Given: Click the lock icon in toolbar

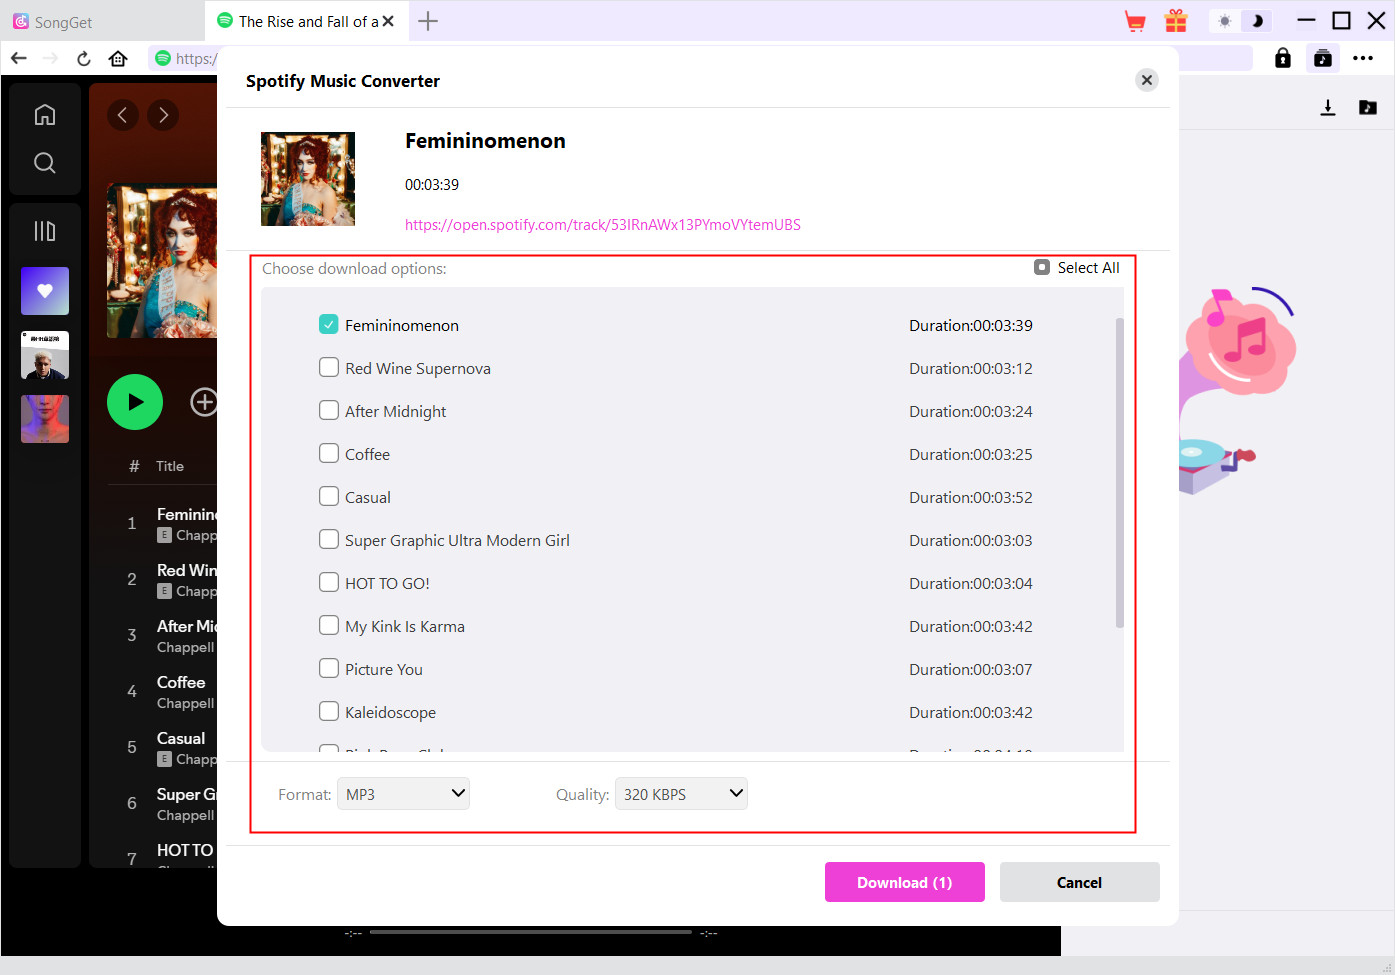Looking at the screenshot, I should pyautogui.click(x=1283, y=58).
